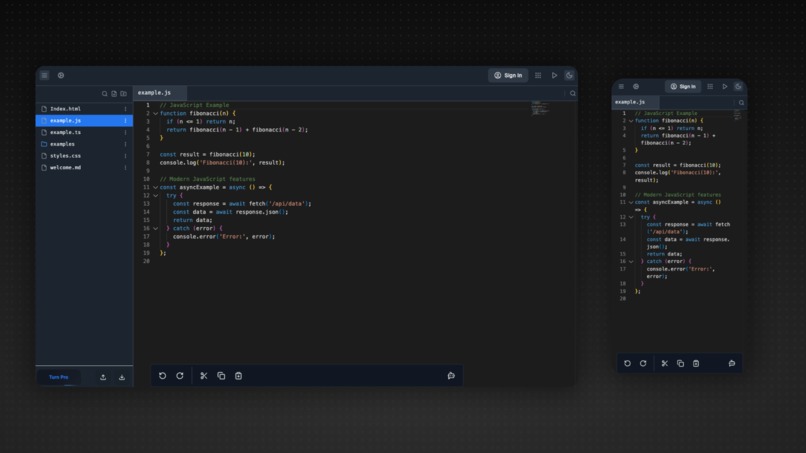Open index.html in the file list

click(x=84, y=108)
